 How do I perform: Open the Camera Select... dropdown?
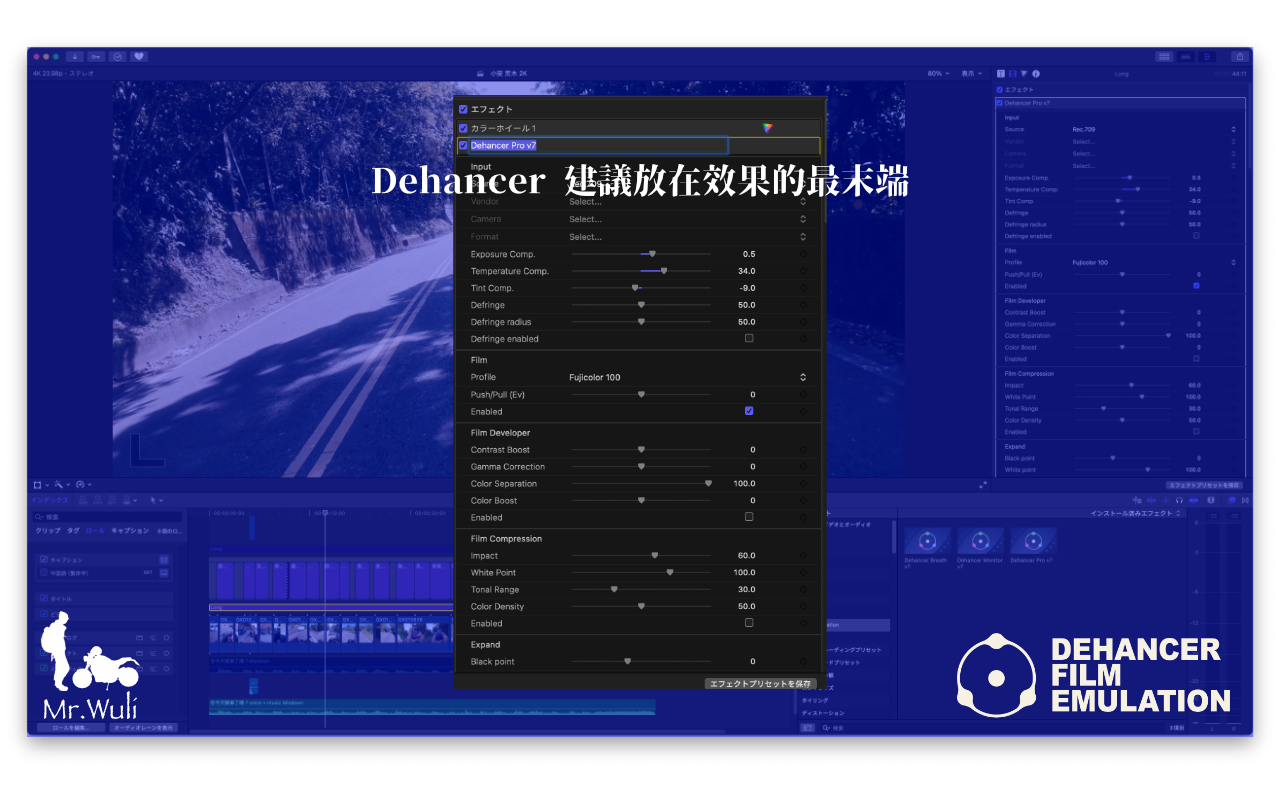click(688, 219)
